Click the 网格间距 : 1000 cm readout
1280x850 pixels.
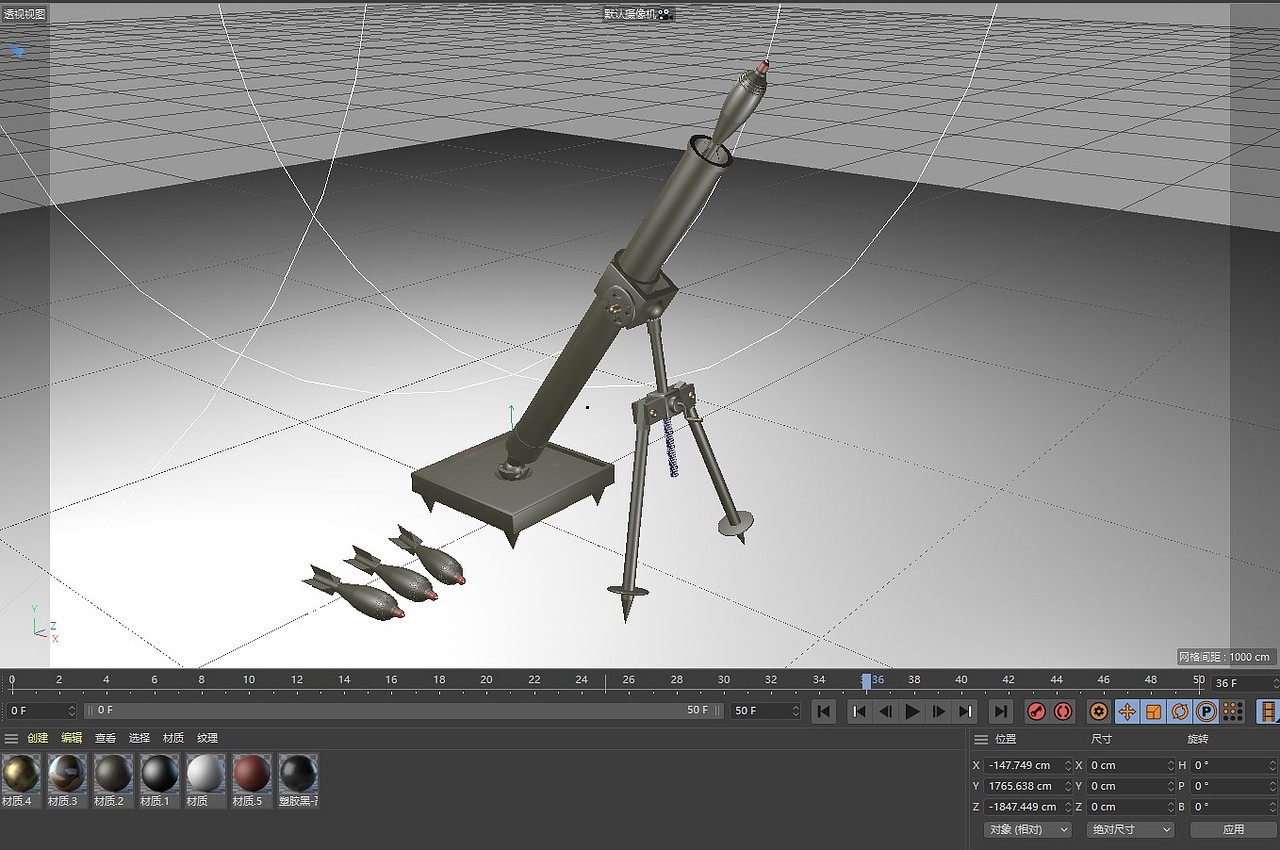pos(1225,657)
